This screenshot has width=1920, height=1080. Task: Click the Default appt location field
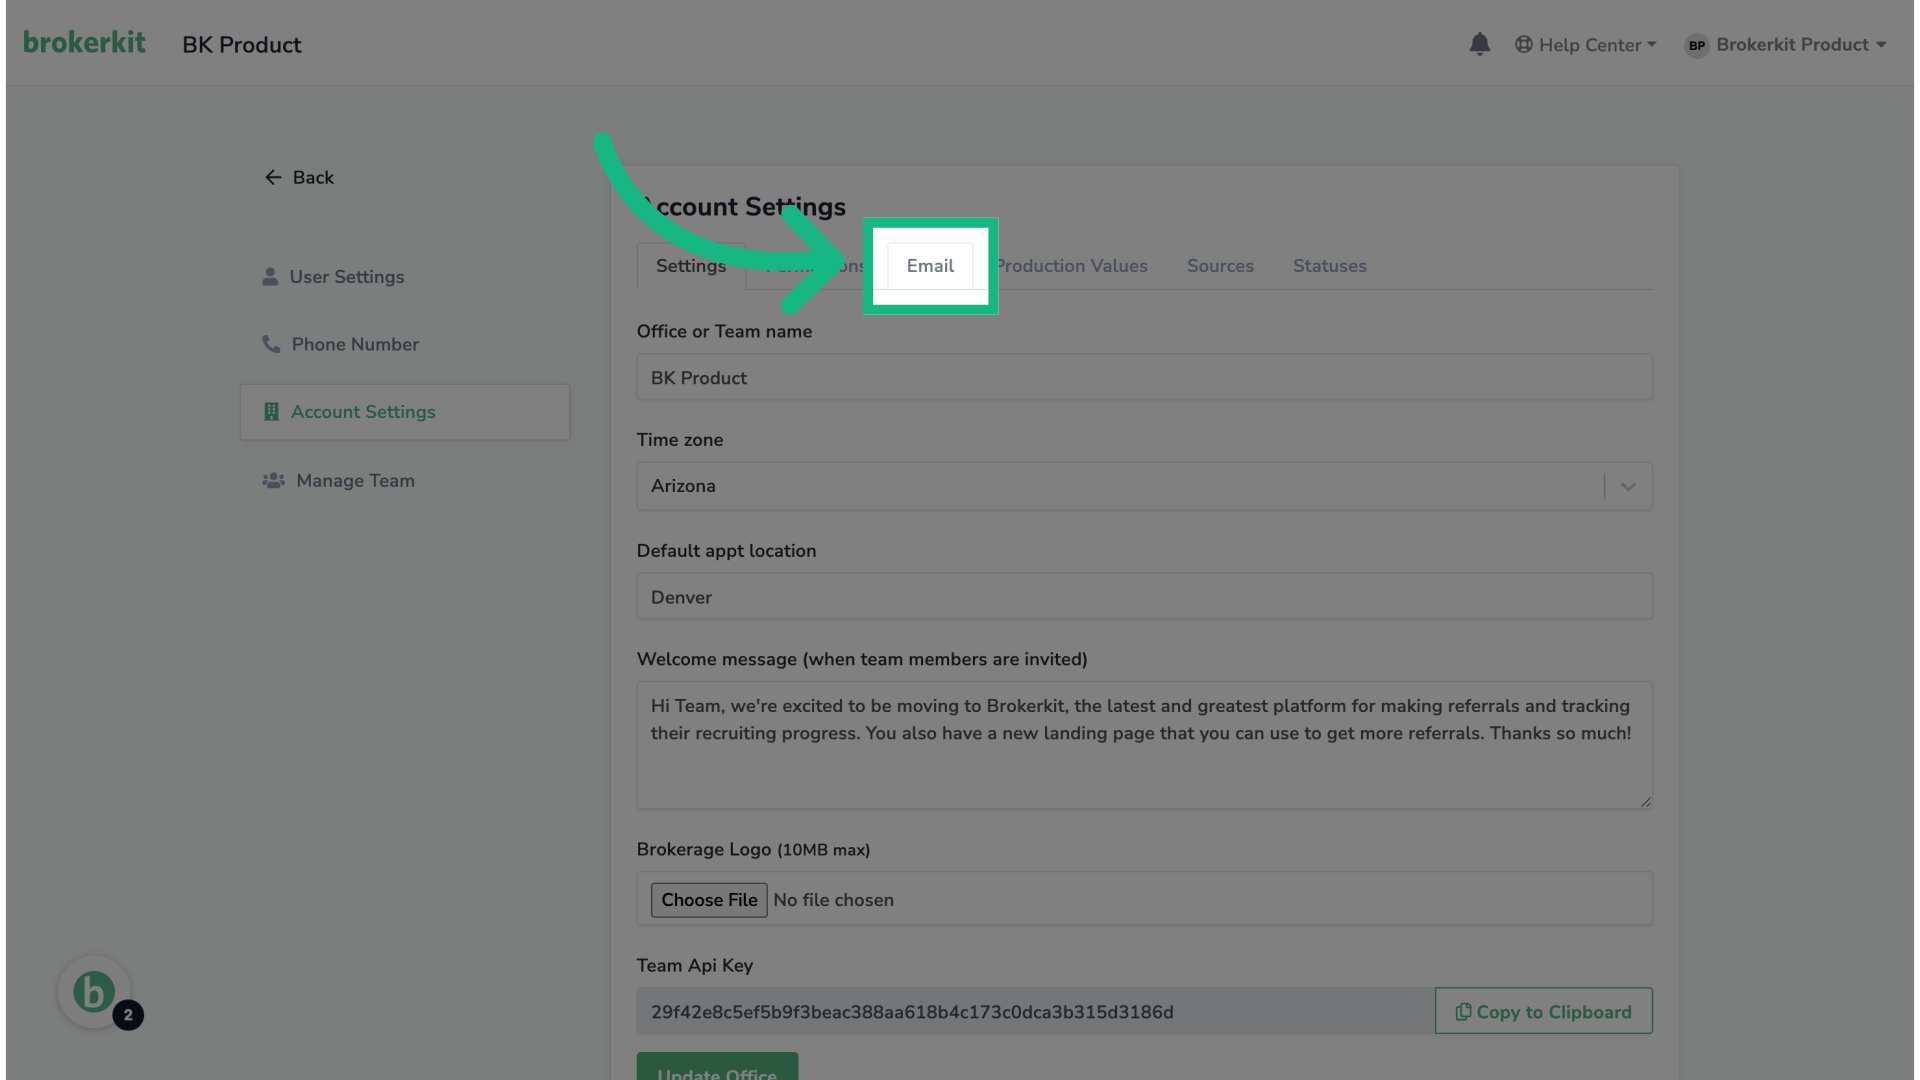pos(1144,597)
